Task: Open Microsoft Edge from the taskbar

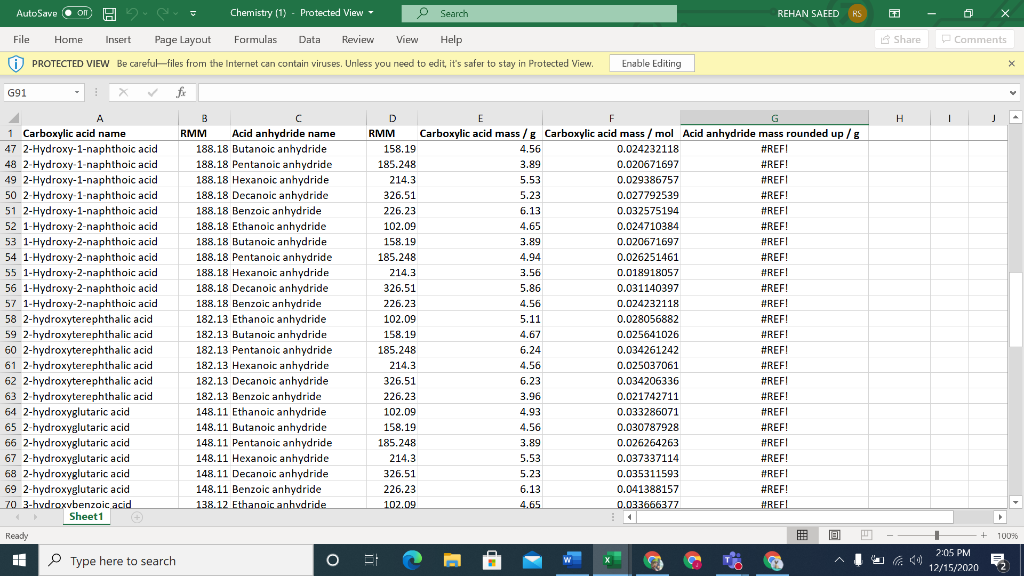Action: pos(412,561)
